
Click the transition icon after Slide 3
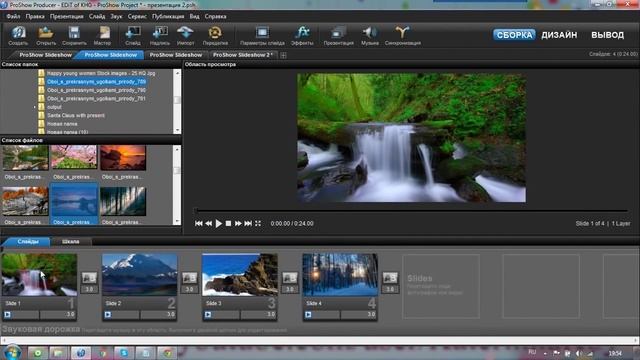pyautogui.click(x=290, y=278)
